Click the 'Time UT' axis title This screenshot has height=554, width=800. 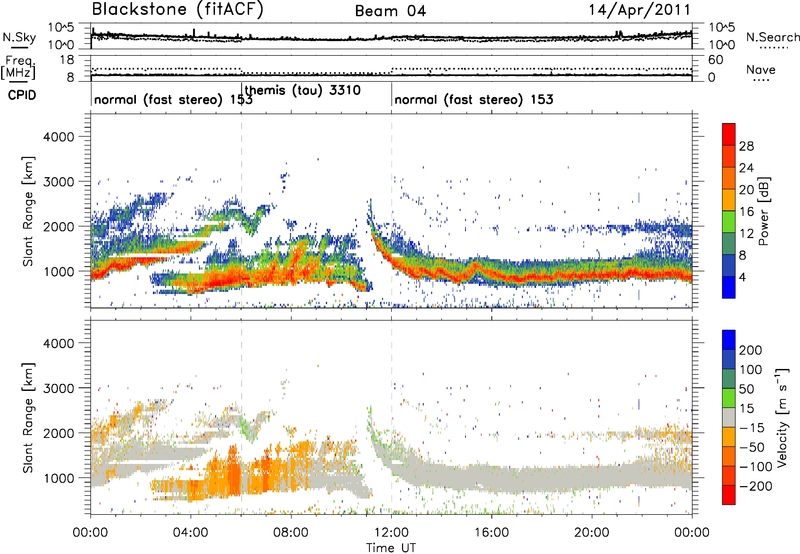(391, 548)
